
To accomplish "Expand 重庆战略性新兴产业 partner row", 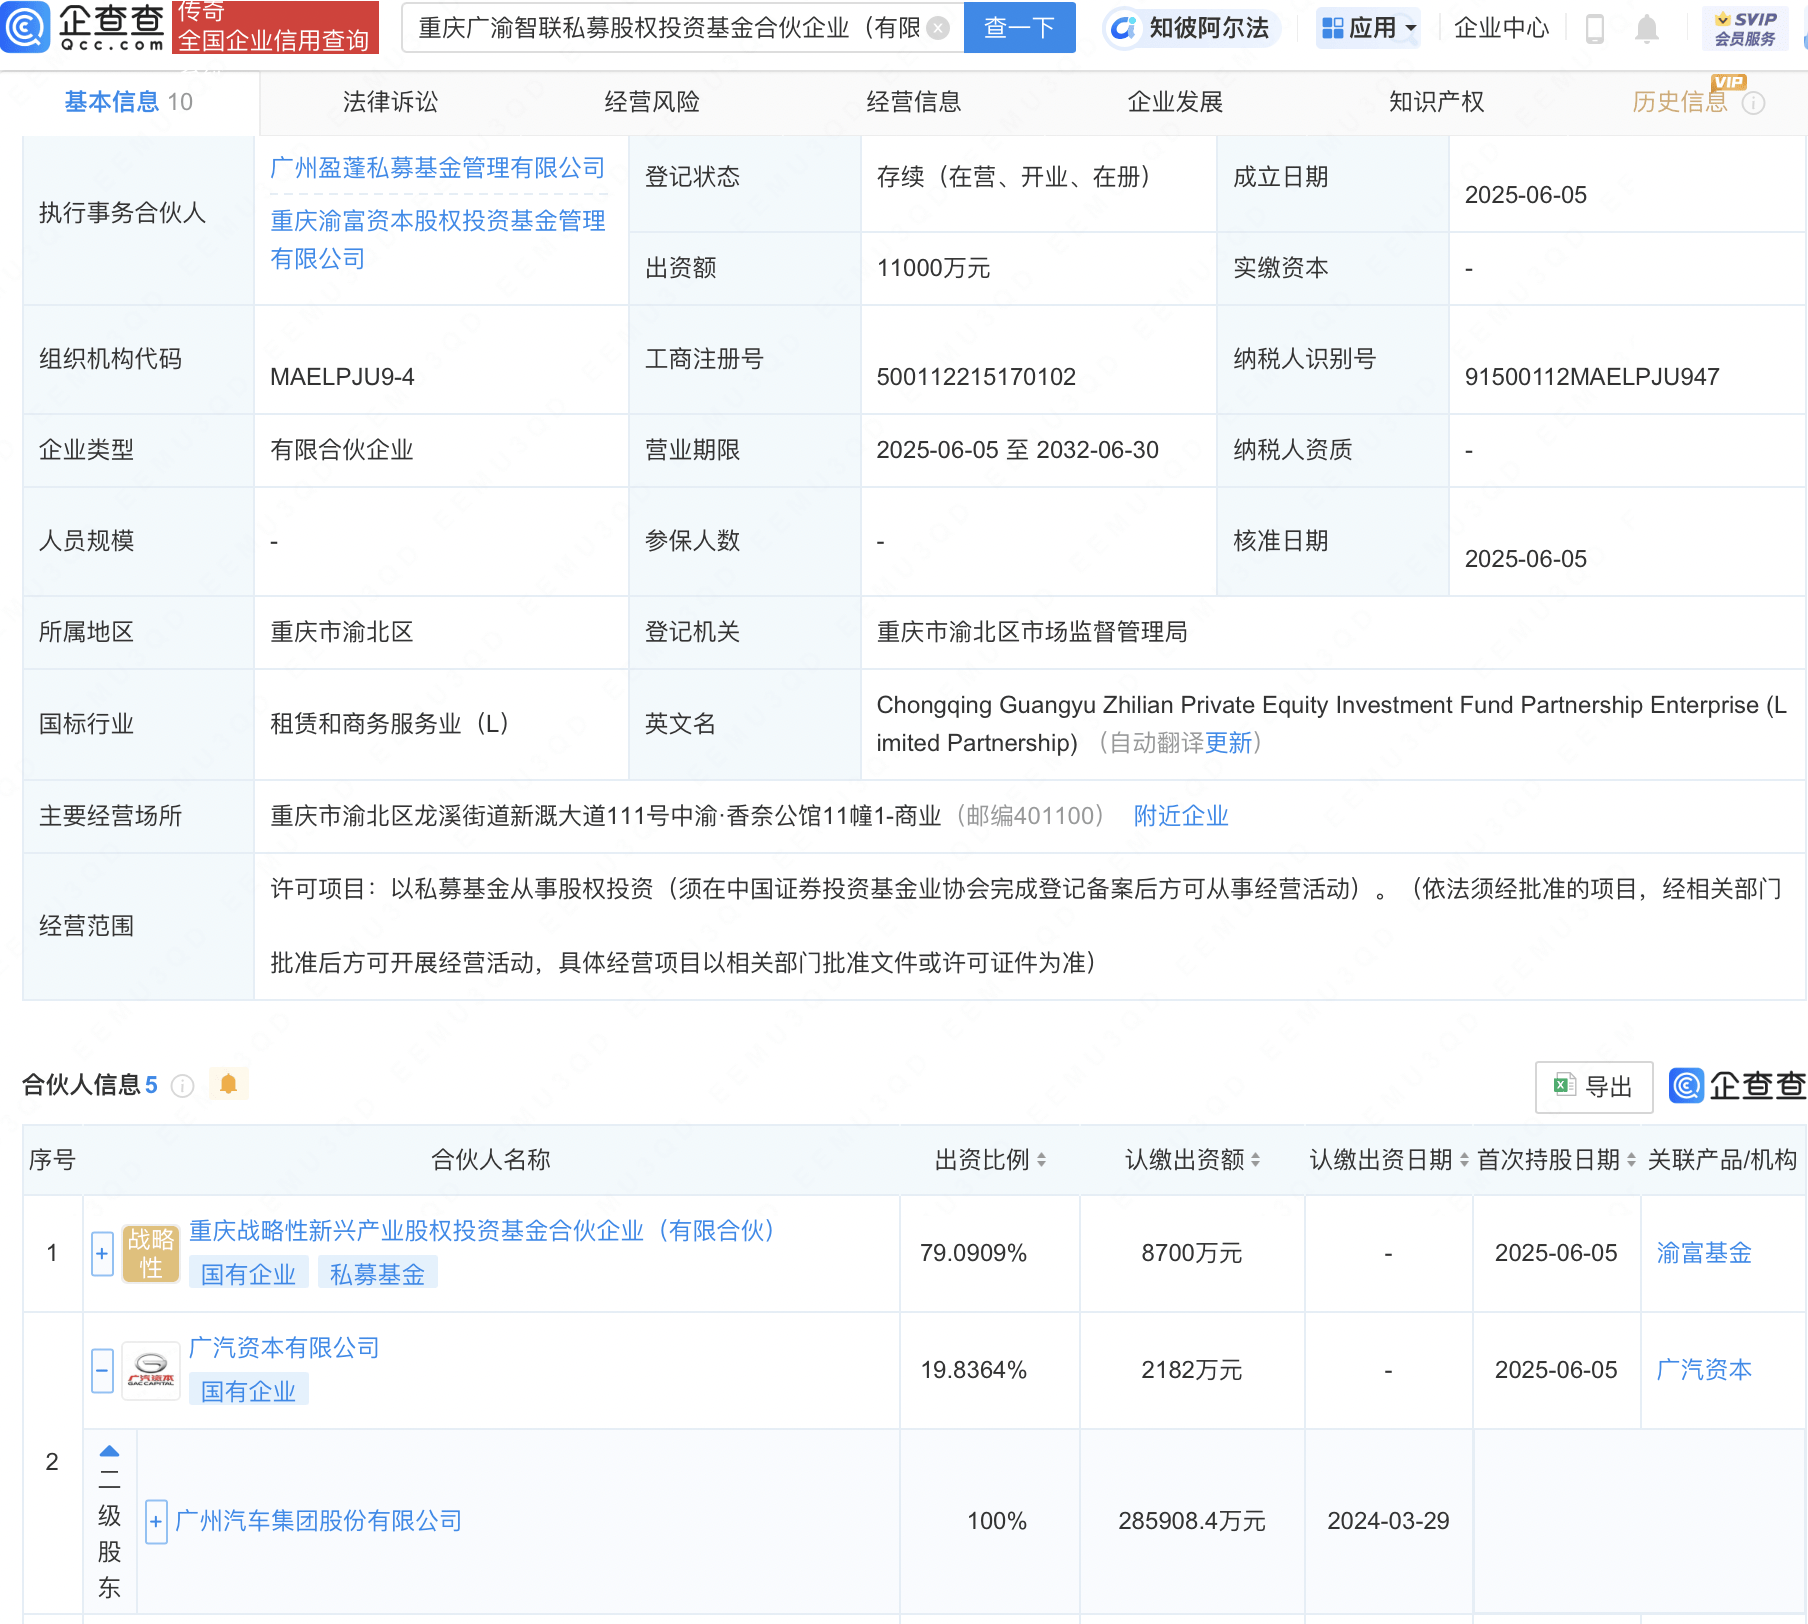I will [x=102, y=1254].
